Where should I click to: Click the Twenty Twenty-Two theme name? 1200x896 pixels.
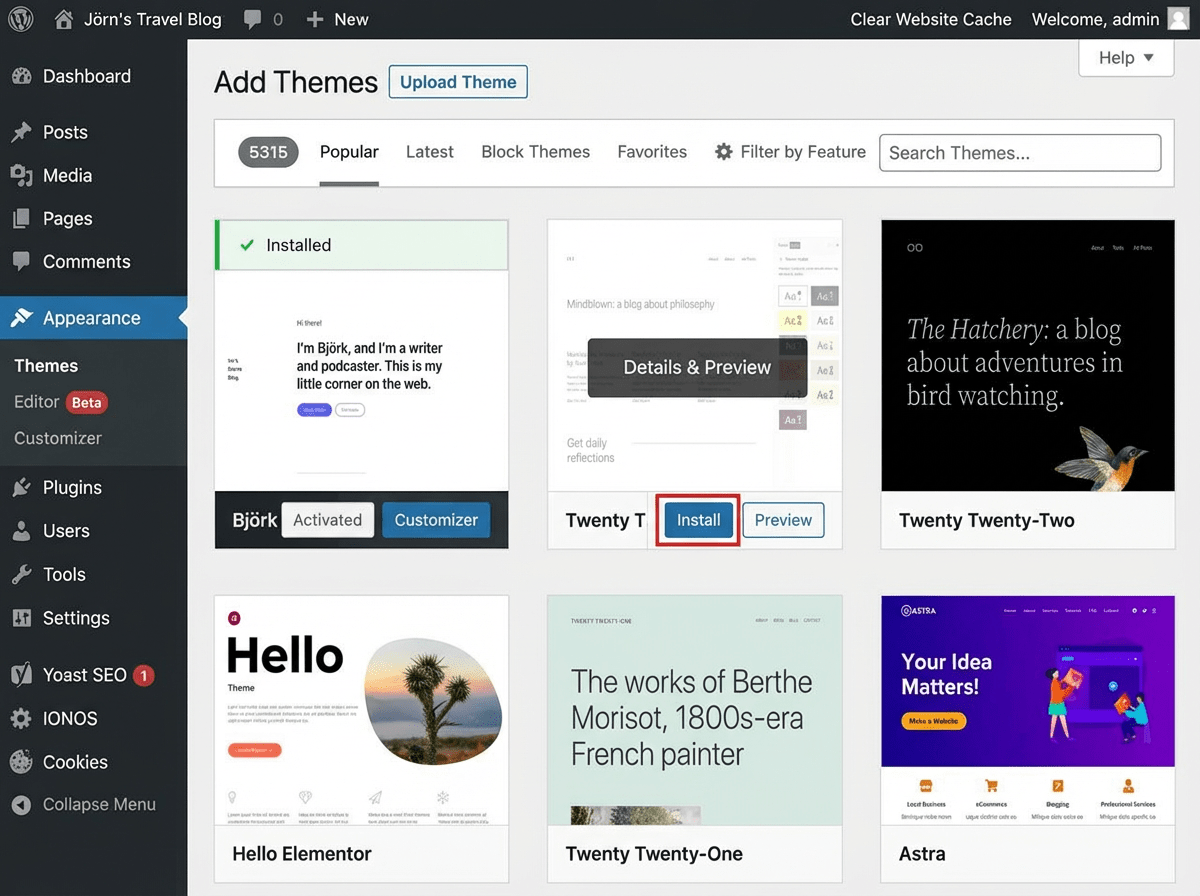pos(987,521)
